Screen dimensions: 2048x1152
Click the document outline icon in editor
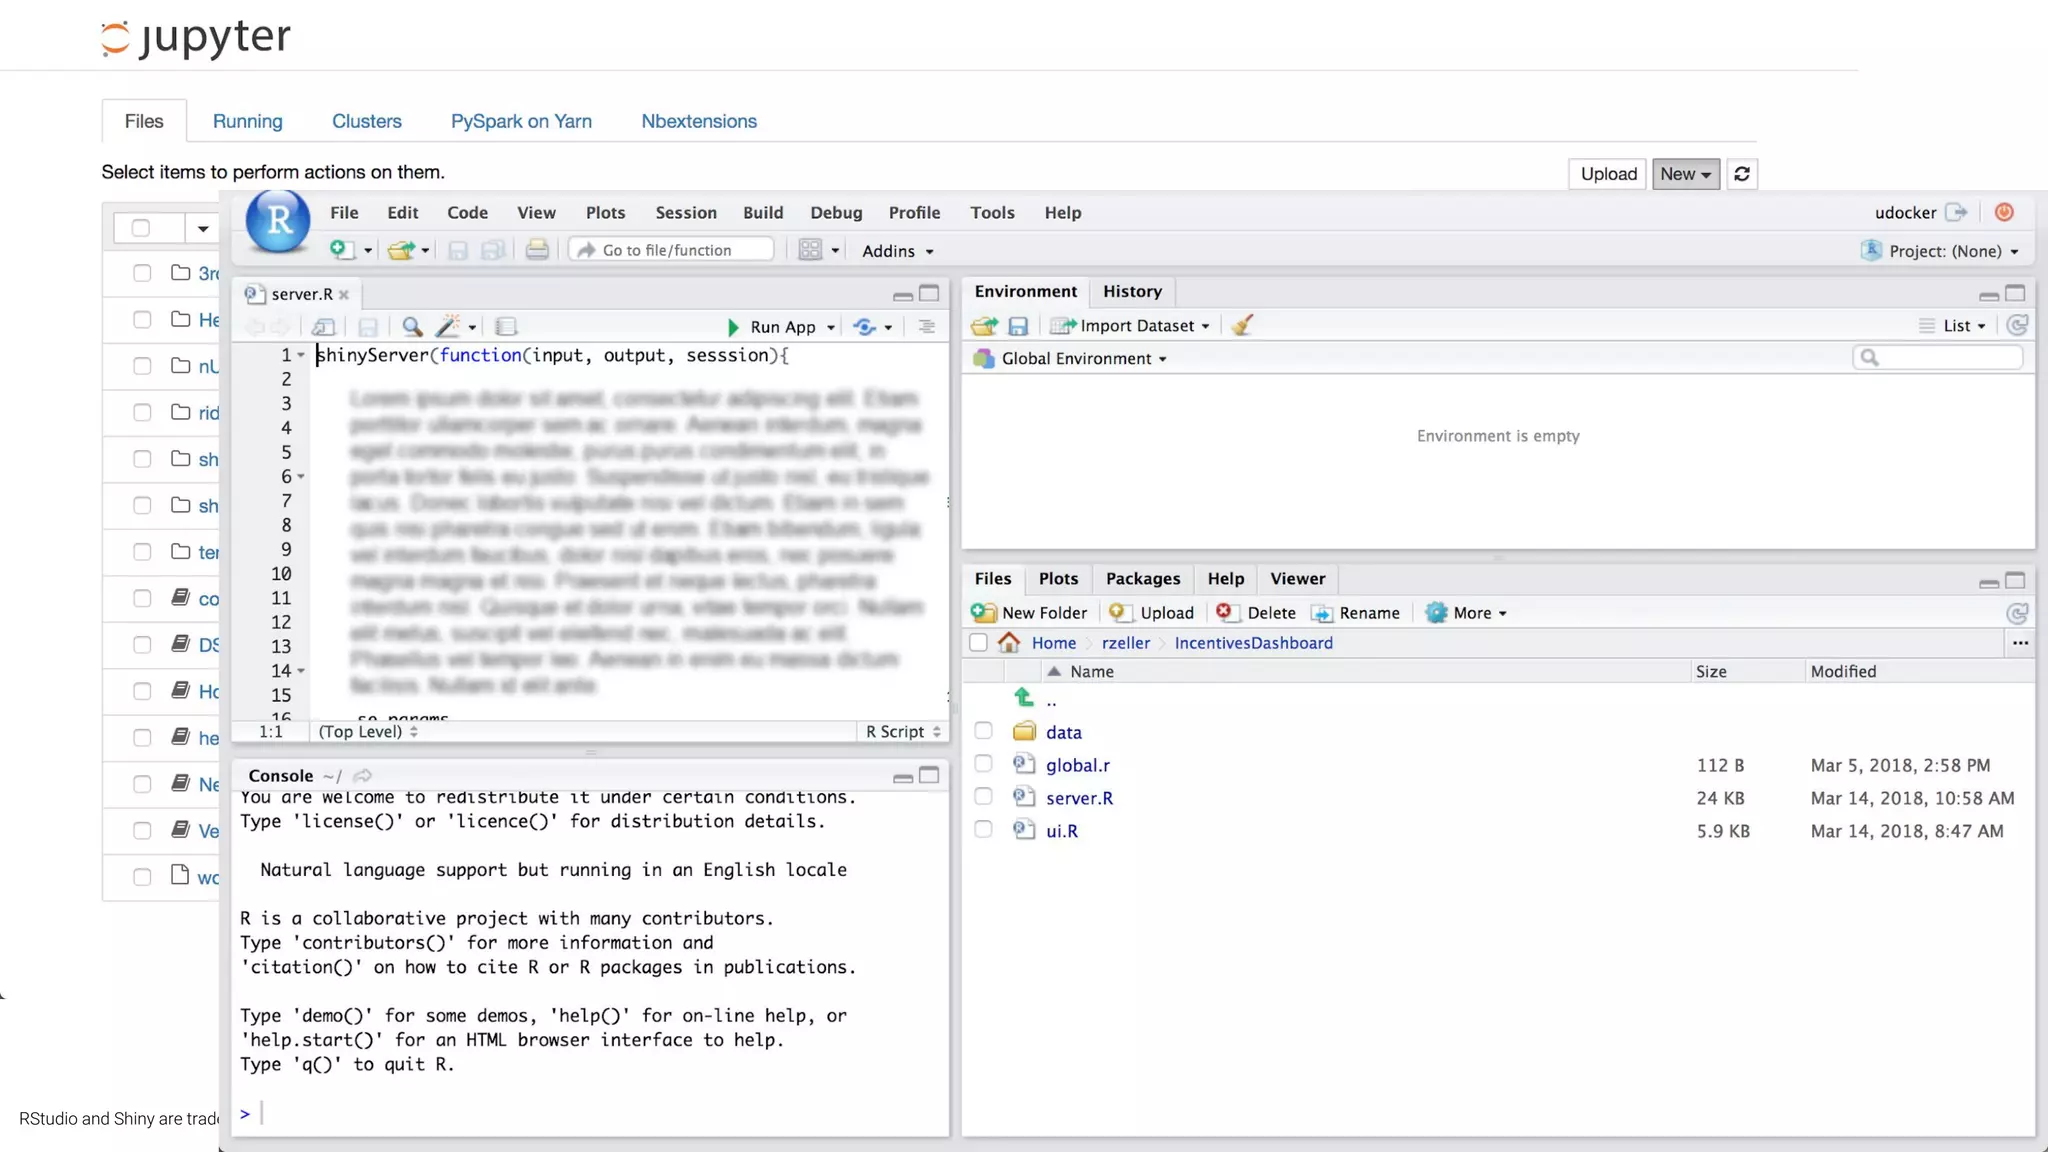(927, 327)
